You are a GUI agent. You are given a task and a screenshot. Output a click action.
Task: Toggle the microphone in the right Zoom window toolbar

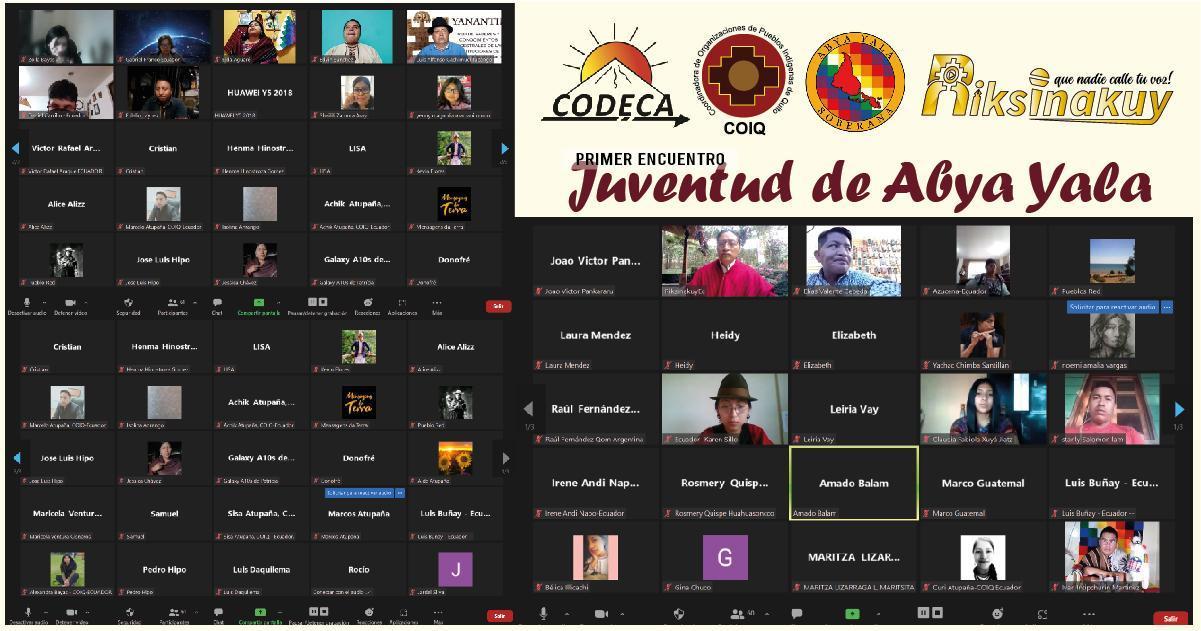[543, 614]
